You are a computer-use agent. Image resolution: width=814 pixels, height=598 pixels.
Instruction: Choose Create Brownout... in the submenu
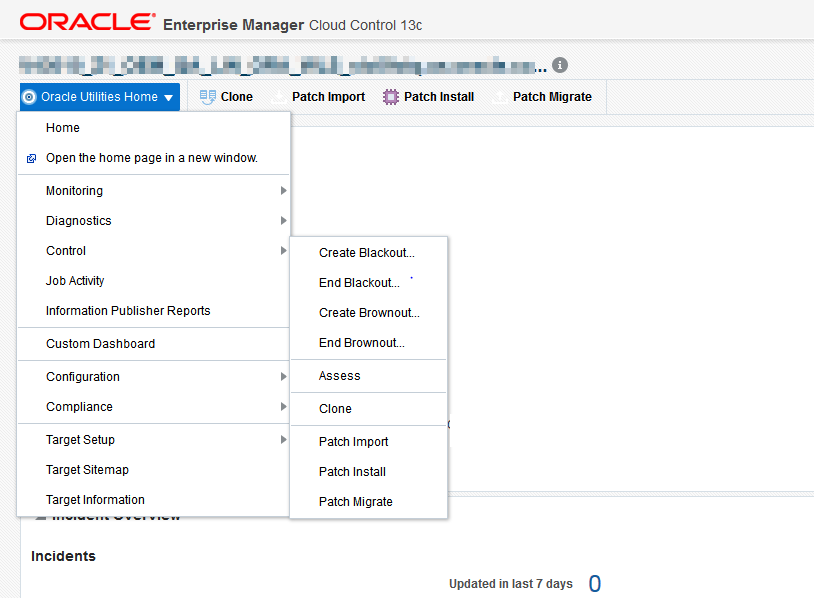pyautogui.click(x=369, y=312)
